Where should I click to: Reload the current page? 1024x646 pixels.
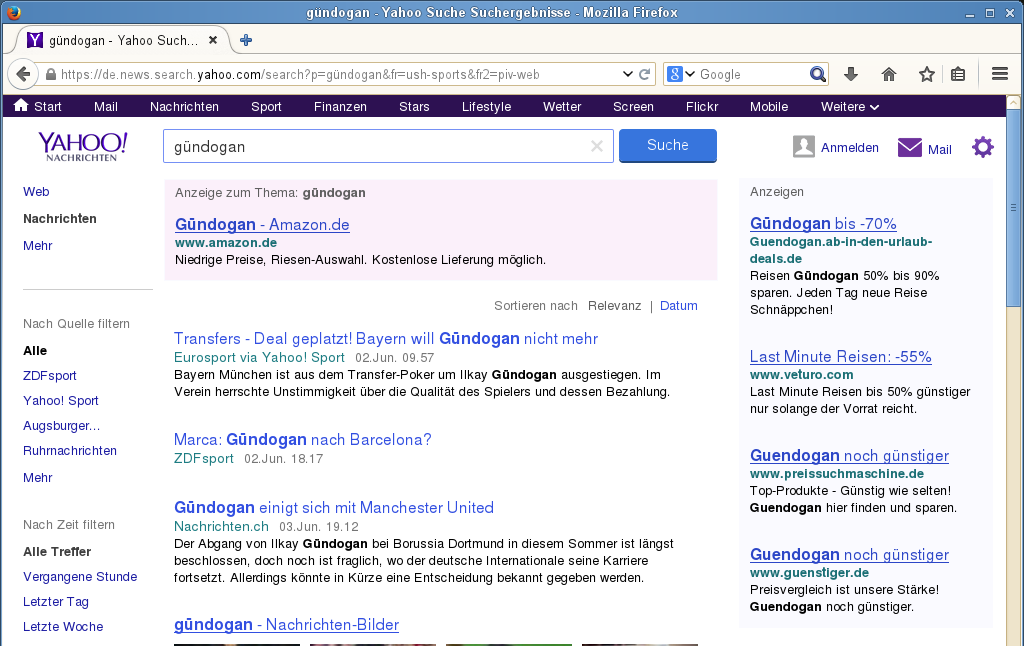[x=645, y=74]
